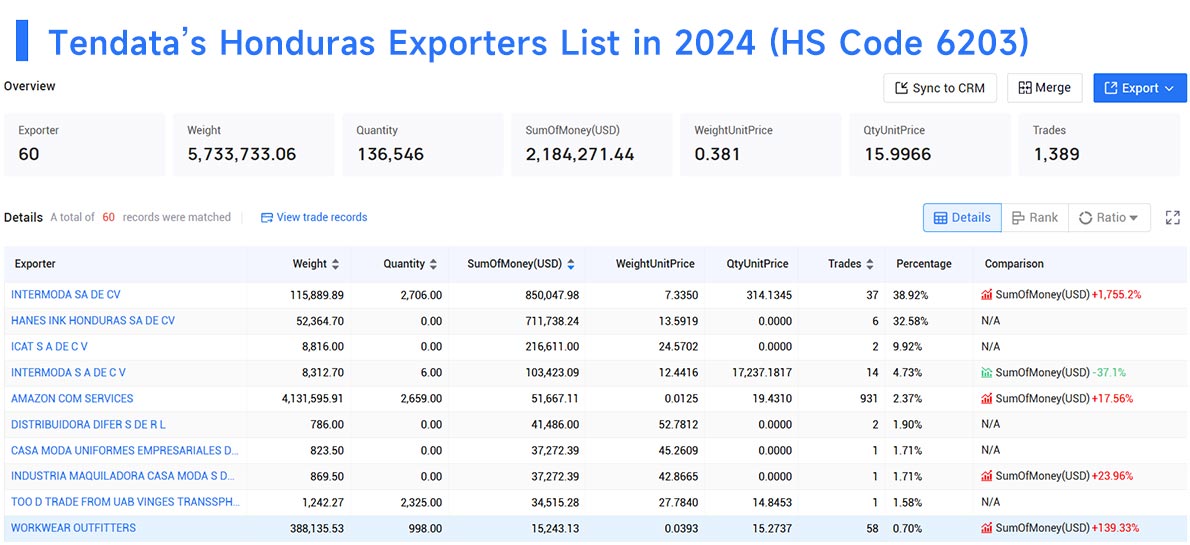Click WeightUnitPrice value 52.7812
Viewport: 1190px width, 545px height.
click(678, 424)
